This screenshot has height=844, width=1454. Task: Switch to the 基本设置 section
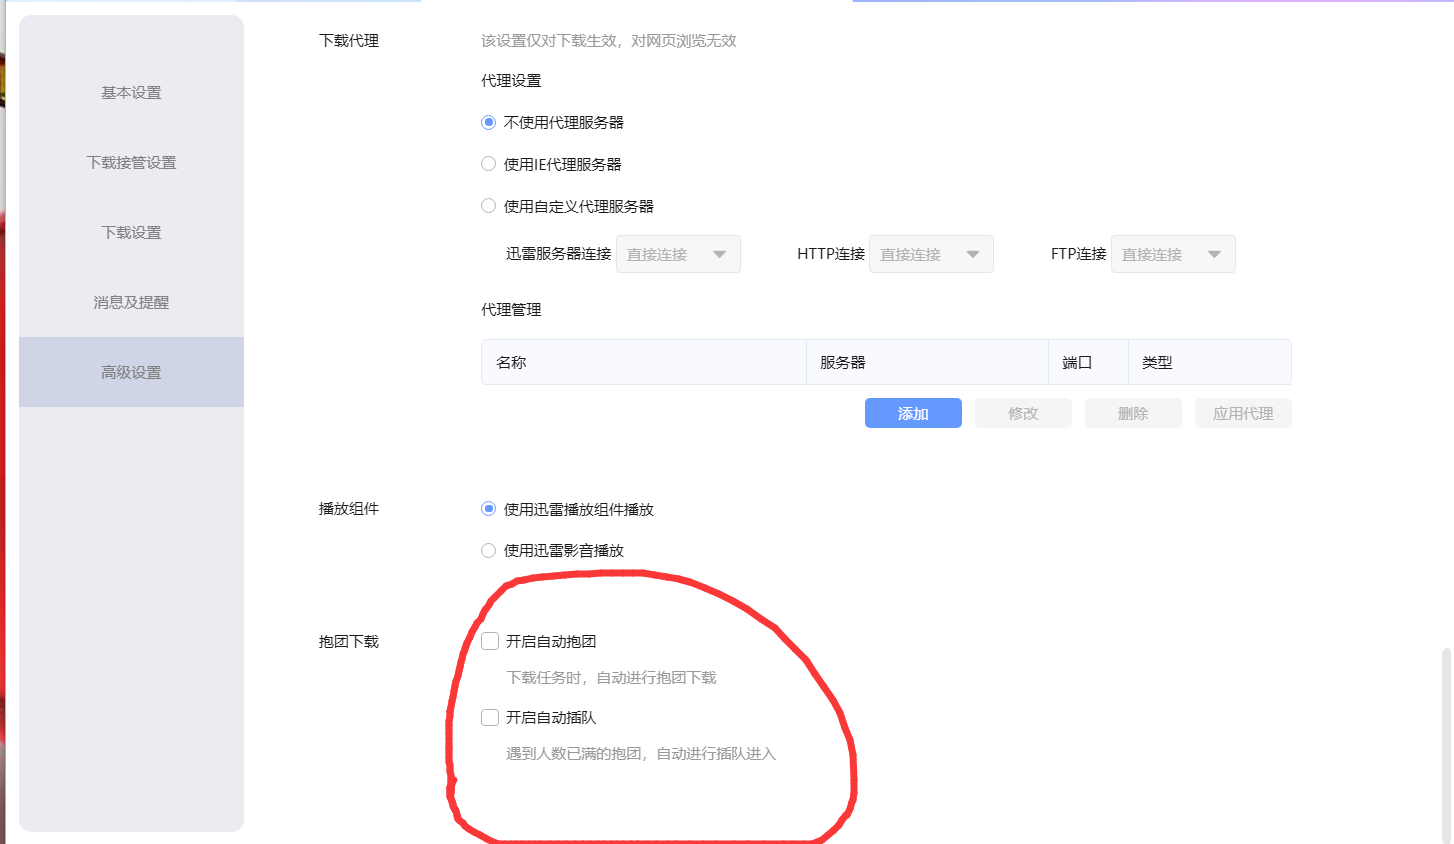point(131,92)
